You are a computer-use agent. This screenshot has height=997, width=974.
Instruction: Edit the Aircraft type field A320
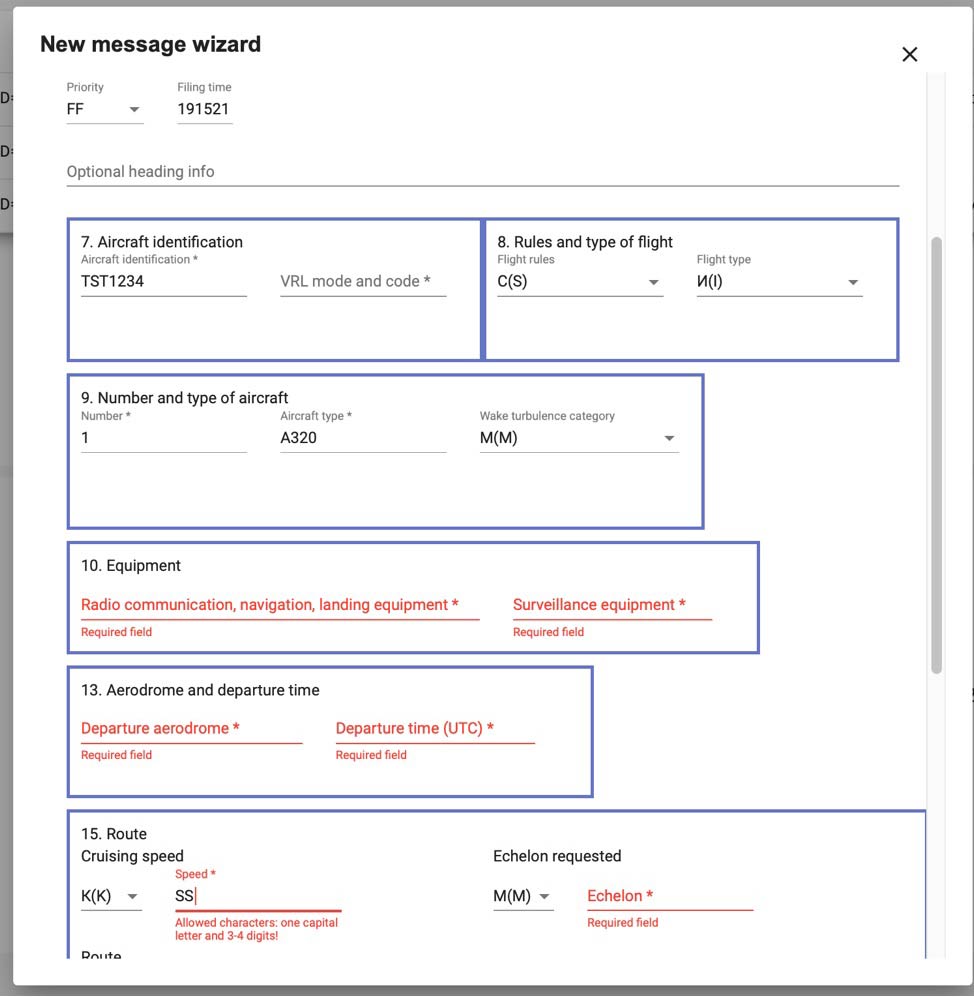point(362,438)
